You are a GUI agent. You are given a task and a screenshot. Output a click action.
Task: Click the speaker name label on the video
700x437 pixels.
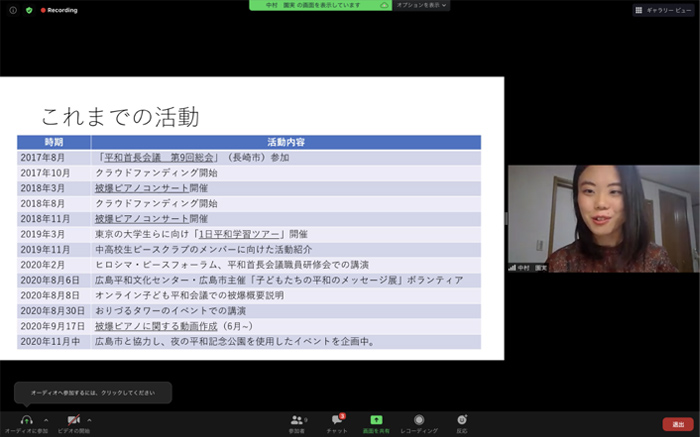pos(528,268)
